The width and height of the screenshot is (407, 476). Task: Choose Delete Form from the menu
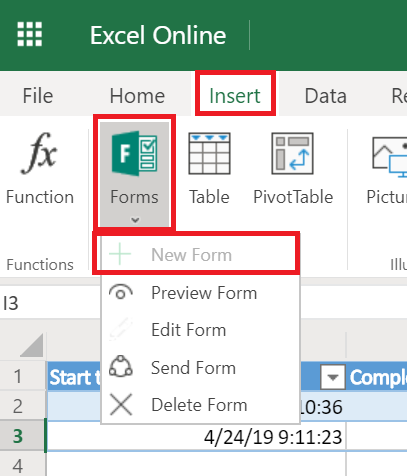pyautogui.click(x=201, y=405)
